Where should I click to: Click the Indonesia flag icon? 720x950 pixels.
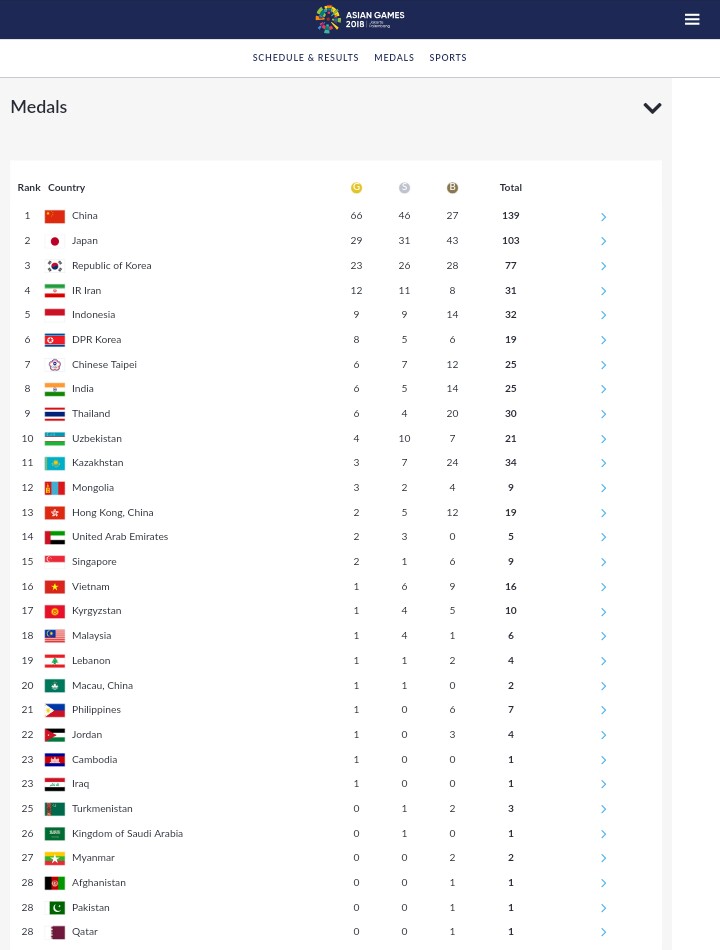[55, 315]
